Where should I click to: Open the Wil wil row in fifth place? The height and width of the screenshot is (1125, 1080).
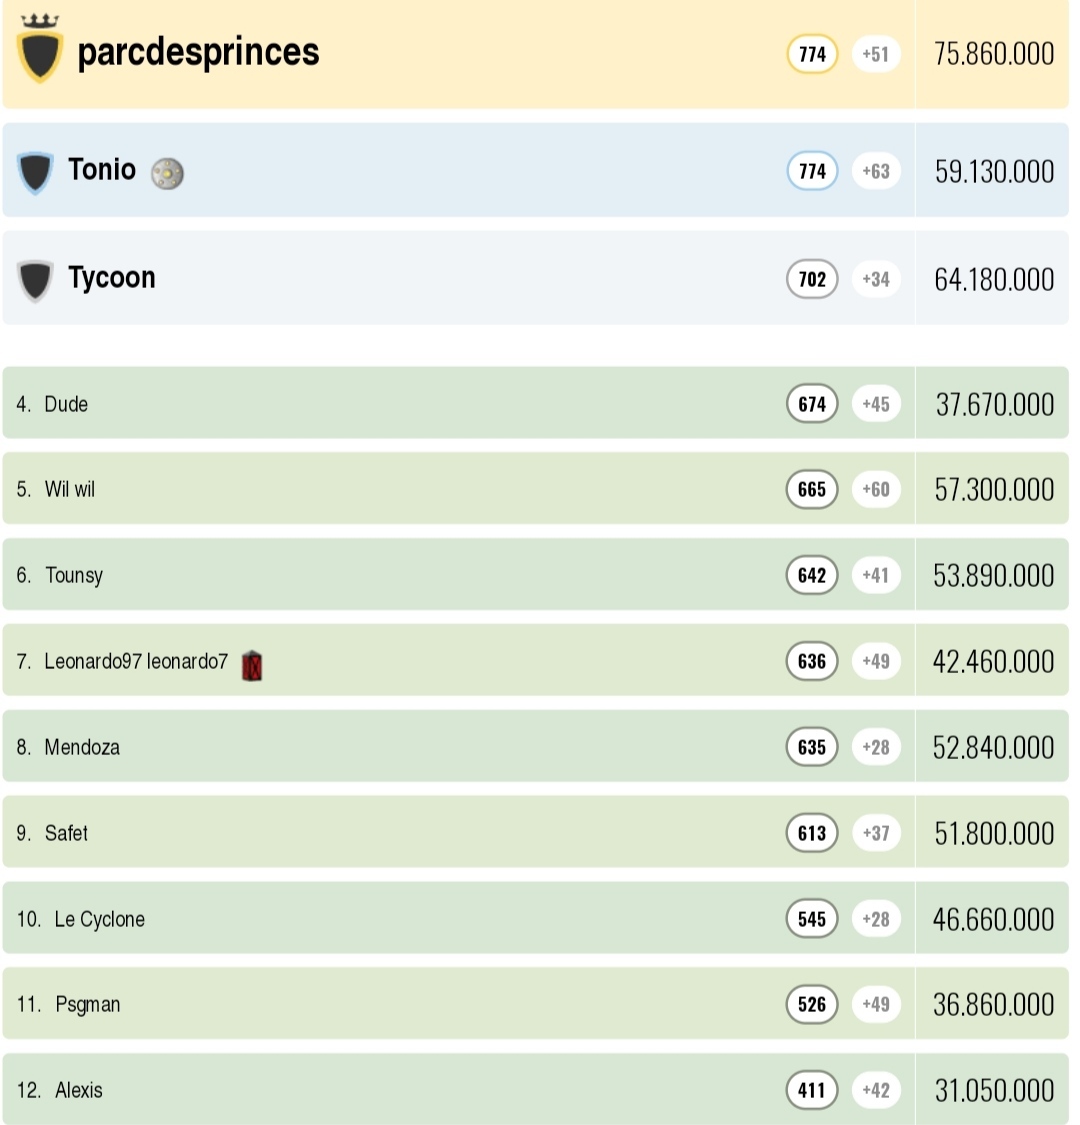(70, 490)
